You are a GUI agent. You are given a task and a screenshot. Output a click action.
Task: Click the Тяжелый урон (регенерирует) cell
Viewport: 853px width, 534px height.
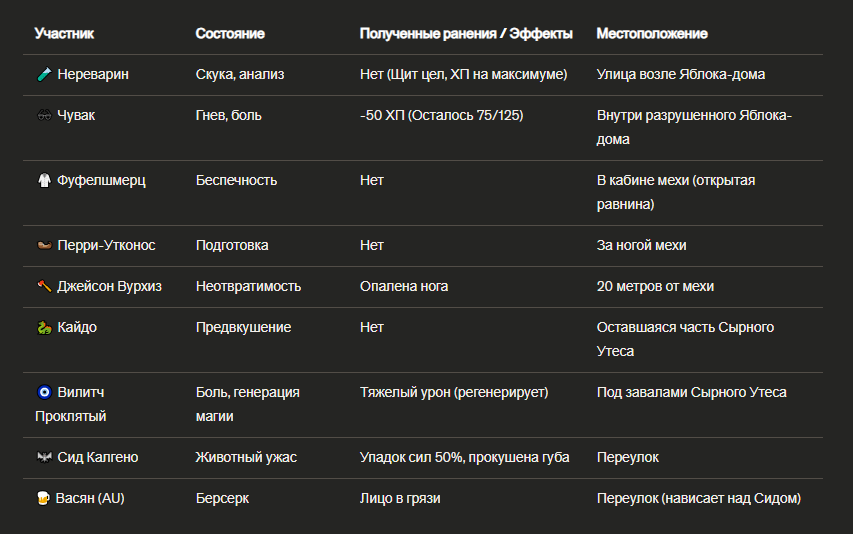tap(454, 392)
